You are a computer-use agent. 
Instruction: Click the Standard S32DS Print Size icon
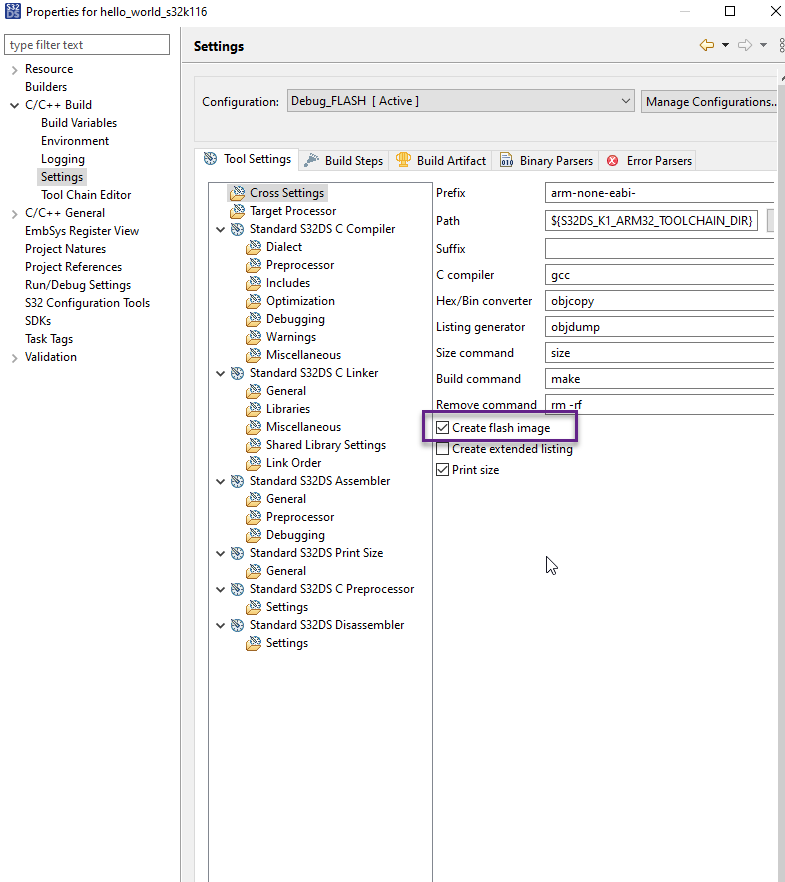click(238, 553)
